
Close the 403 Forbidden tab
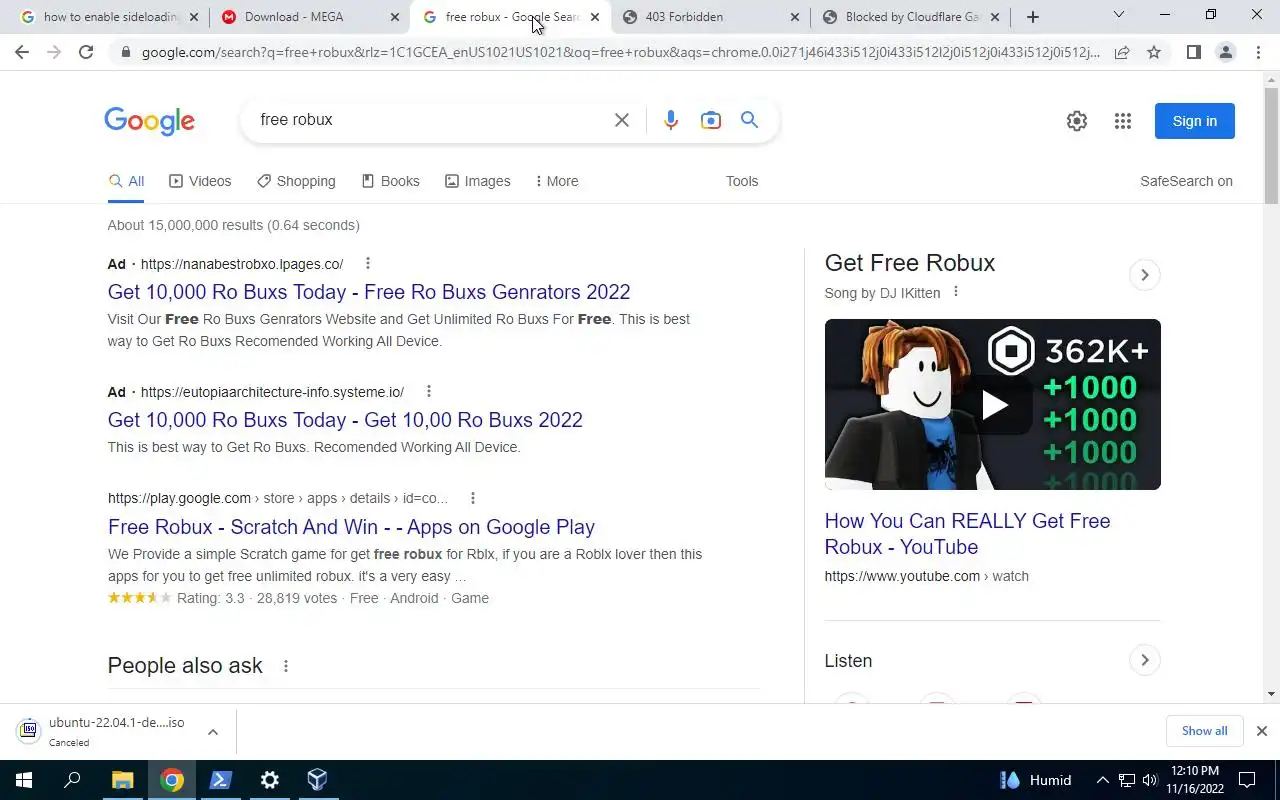tap(795, 17)
